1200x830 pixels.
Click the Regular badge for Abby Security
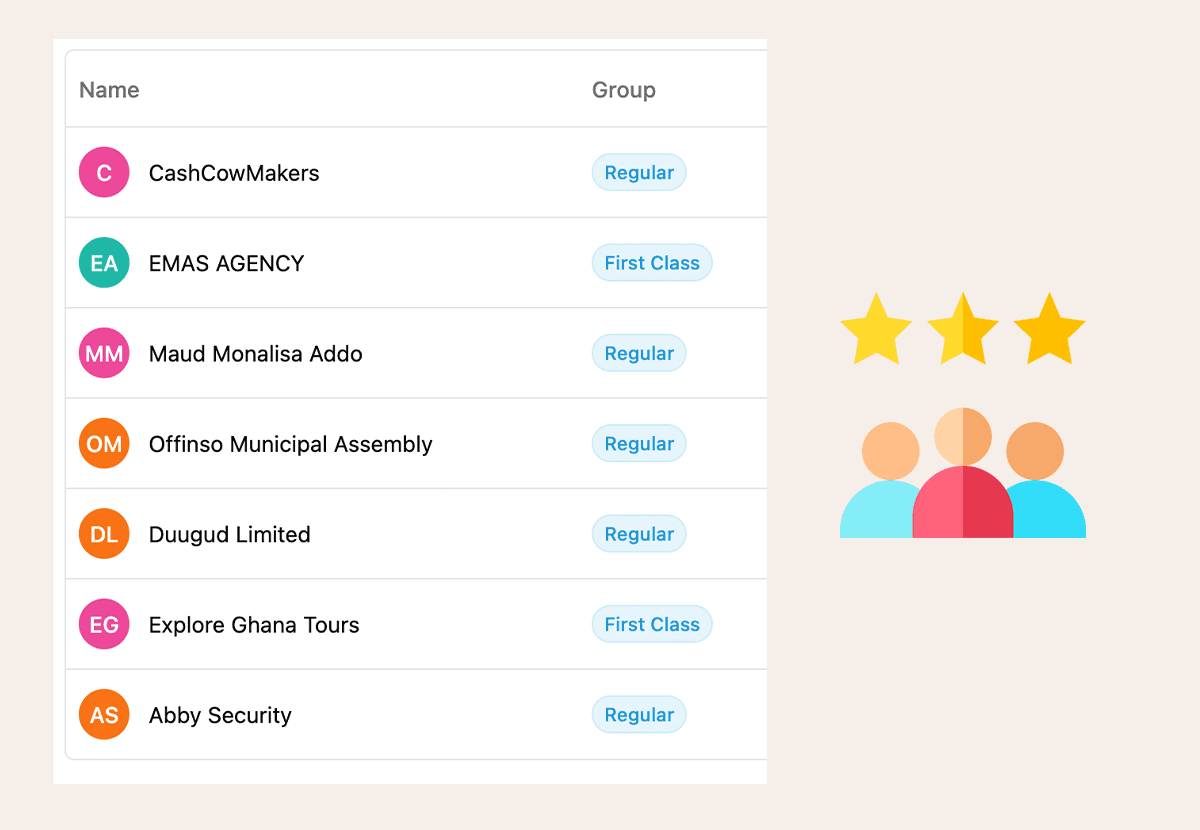639,714
